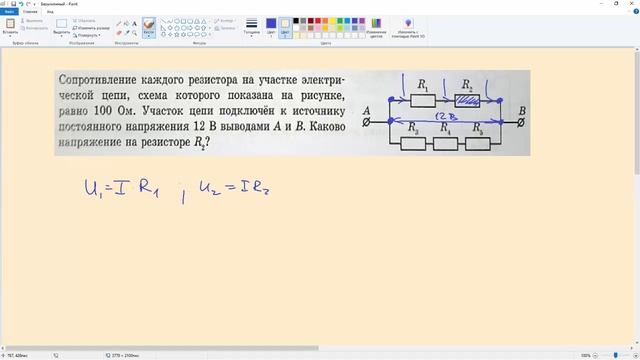The width and height of the screenshot is (640, 360).
Task: Pick the black color swatch
Action: click(x=296, y=21)
